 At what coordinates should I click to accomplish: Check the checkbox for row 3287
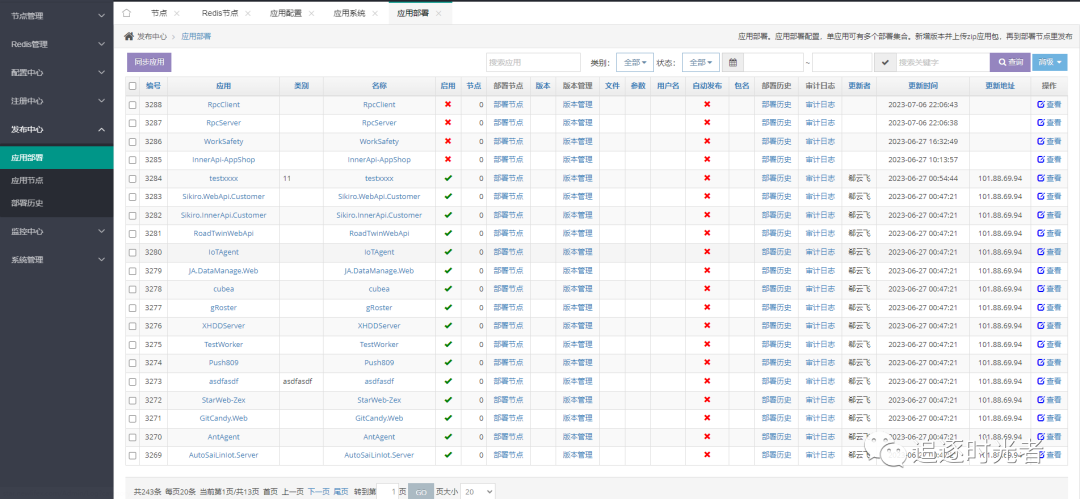[133, 123]
